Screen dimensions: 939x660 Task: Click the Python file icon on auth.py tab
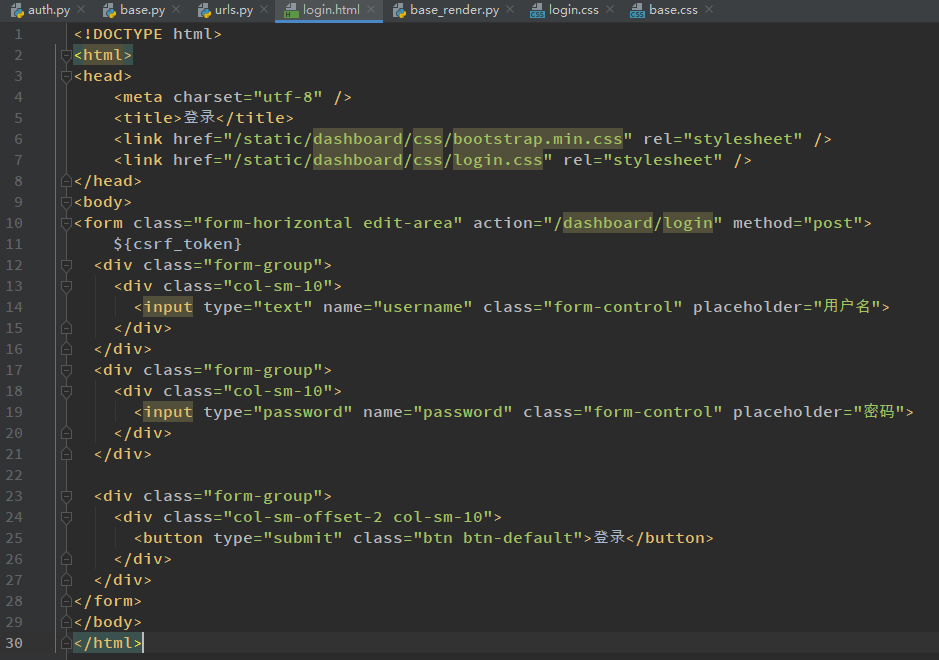pyautogui.click(x=17, y=10)
